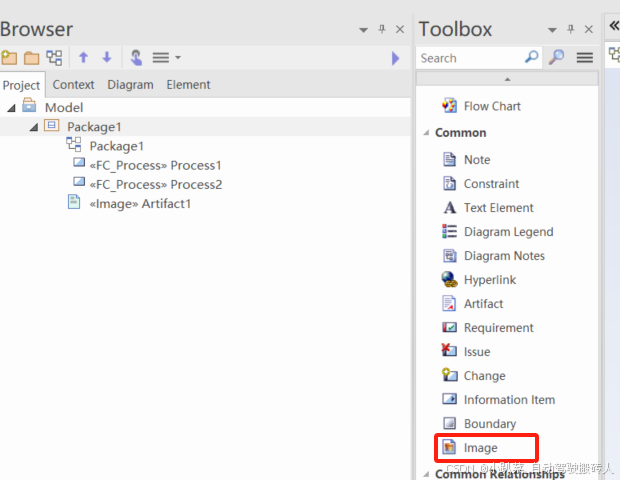Click the find toolbox item magnifier button
Image resolution: width=620 pixels, height=480 pixels.
556,57
